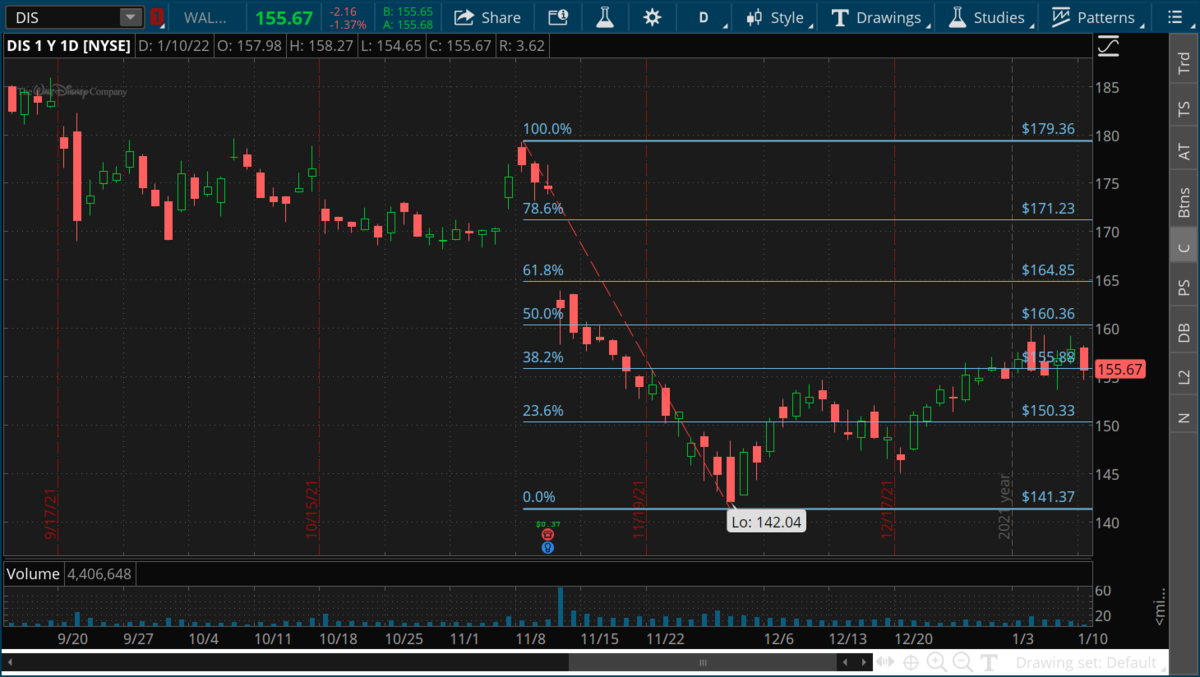Image resolution: width=1200 pixels, height=677 pixels.
Task: Open the symbol dropdown arrow next to DIS
Action: [131, 17]
